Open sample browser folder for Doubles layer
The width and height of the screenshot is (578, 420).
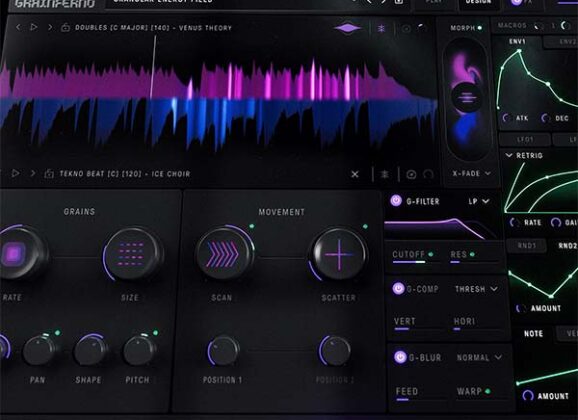(65, 27)
